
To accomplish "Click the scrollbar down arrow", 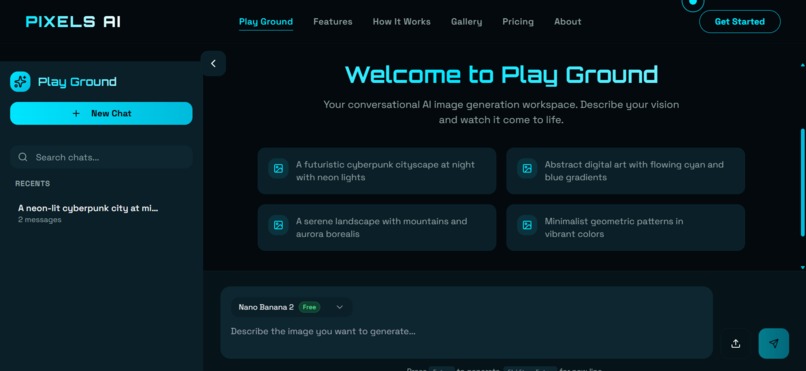I will [x=803, y=267].
